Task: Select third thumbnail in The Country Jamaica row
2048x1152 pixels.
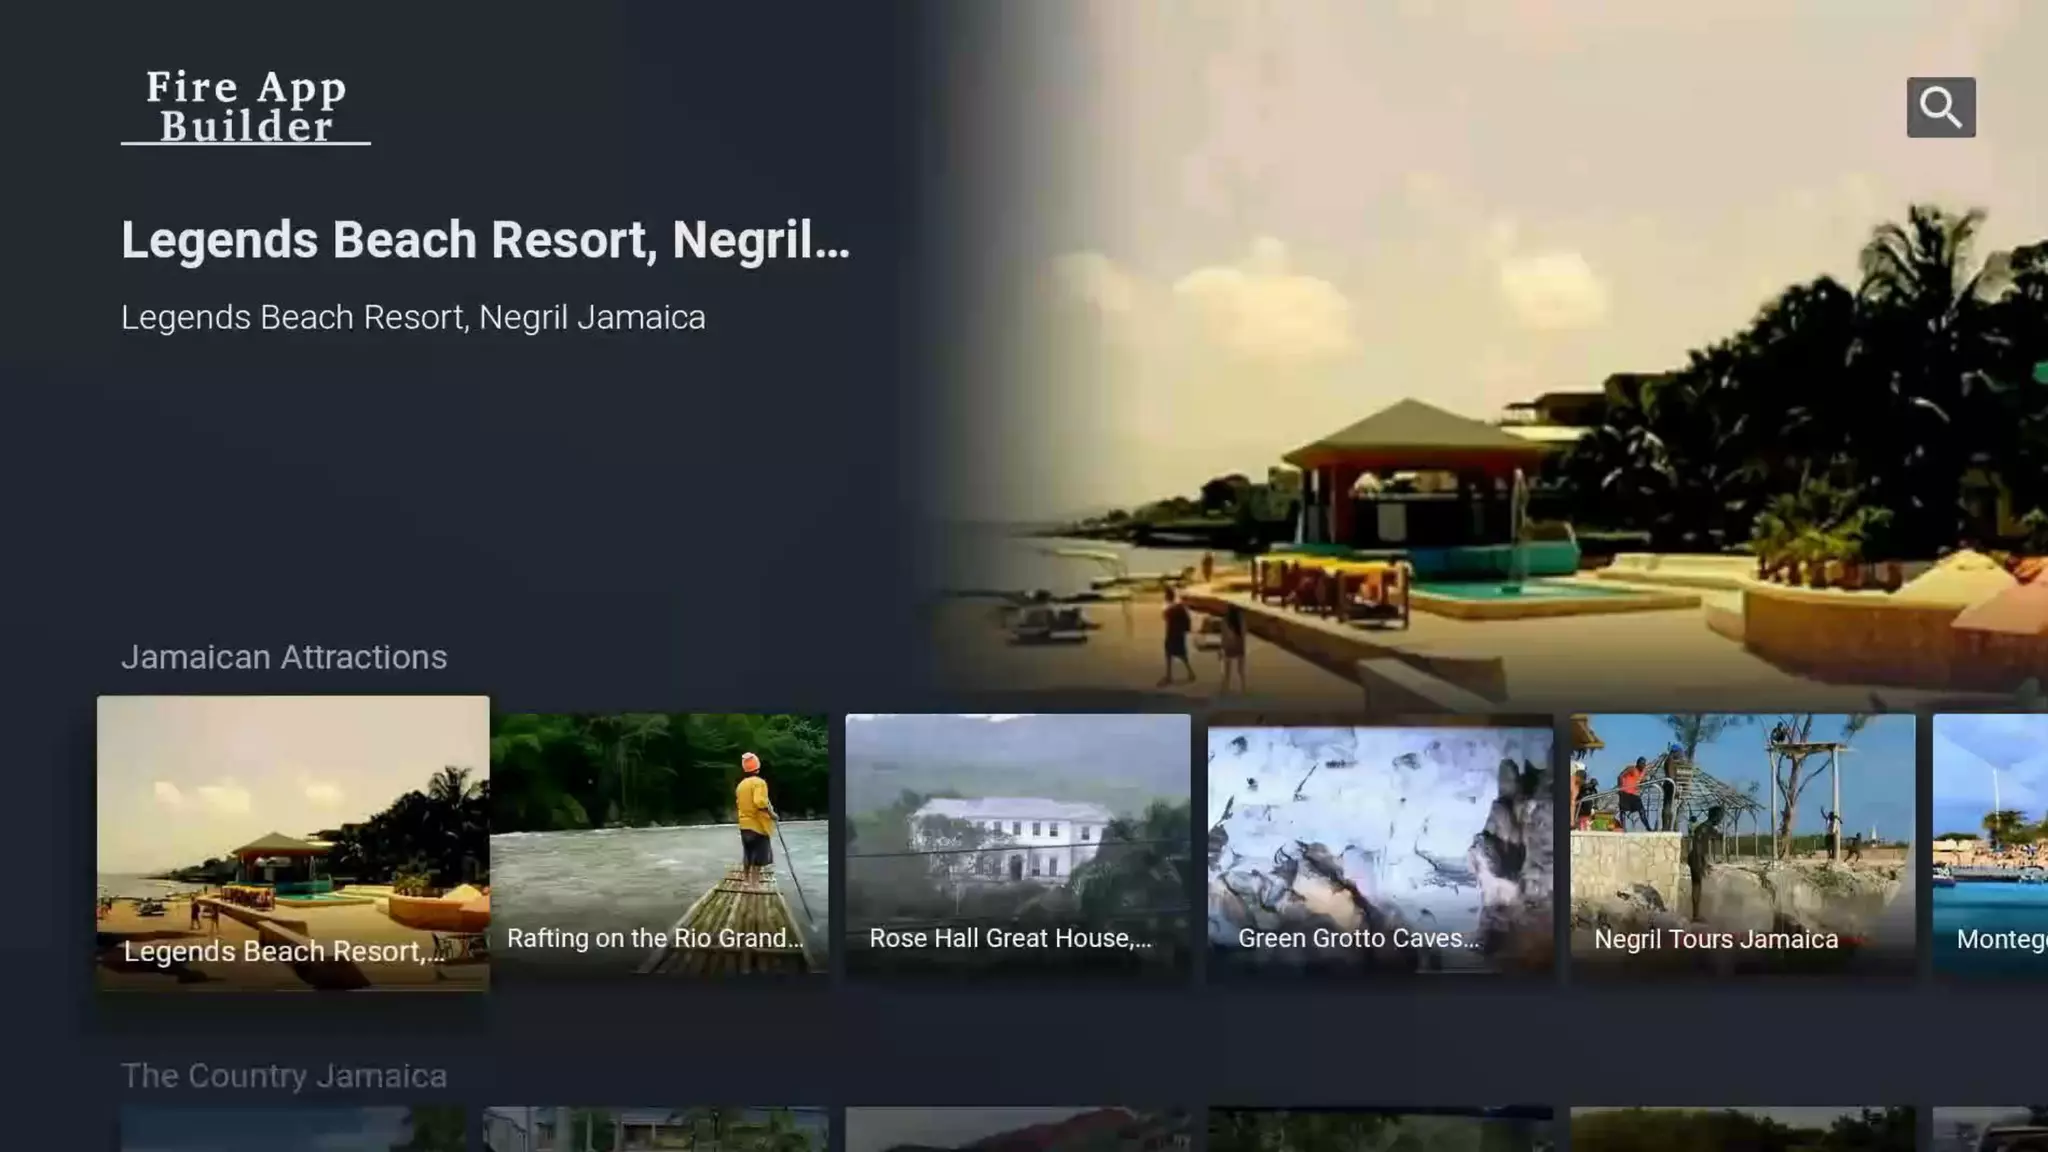Action: pyautogui.click(x=1018, y=1130)
